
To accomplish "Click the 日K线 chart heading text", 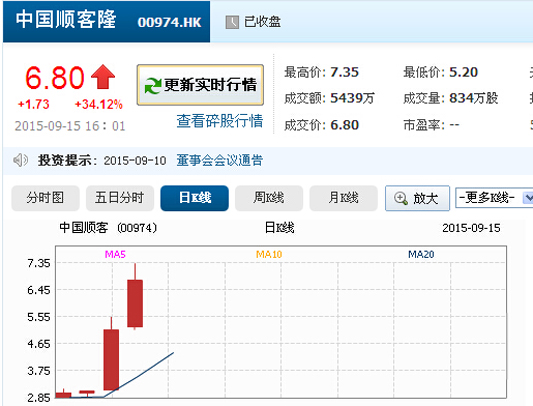I will (279, 228).
